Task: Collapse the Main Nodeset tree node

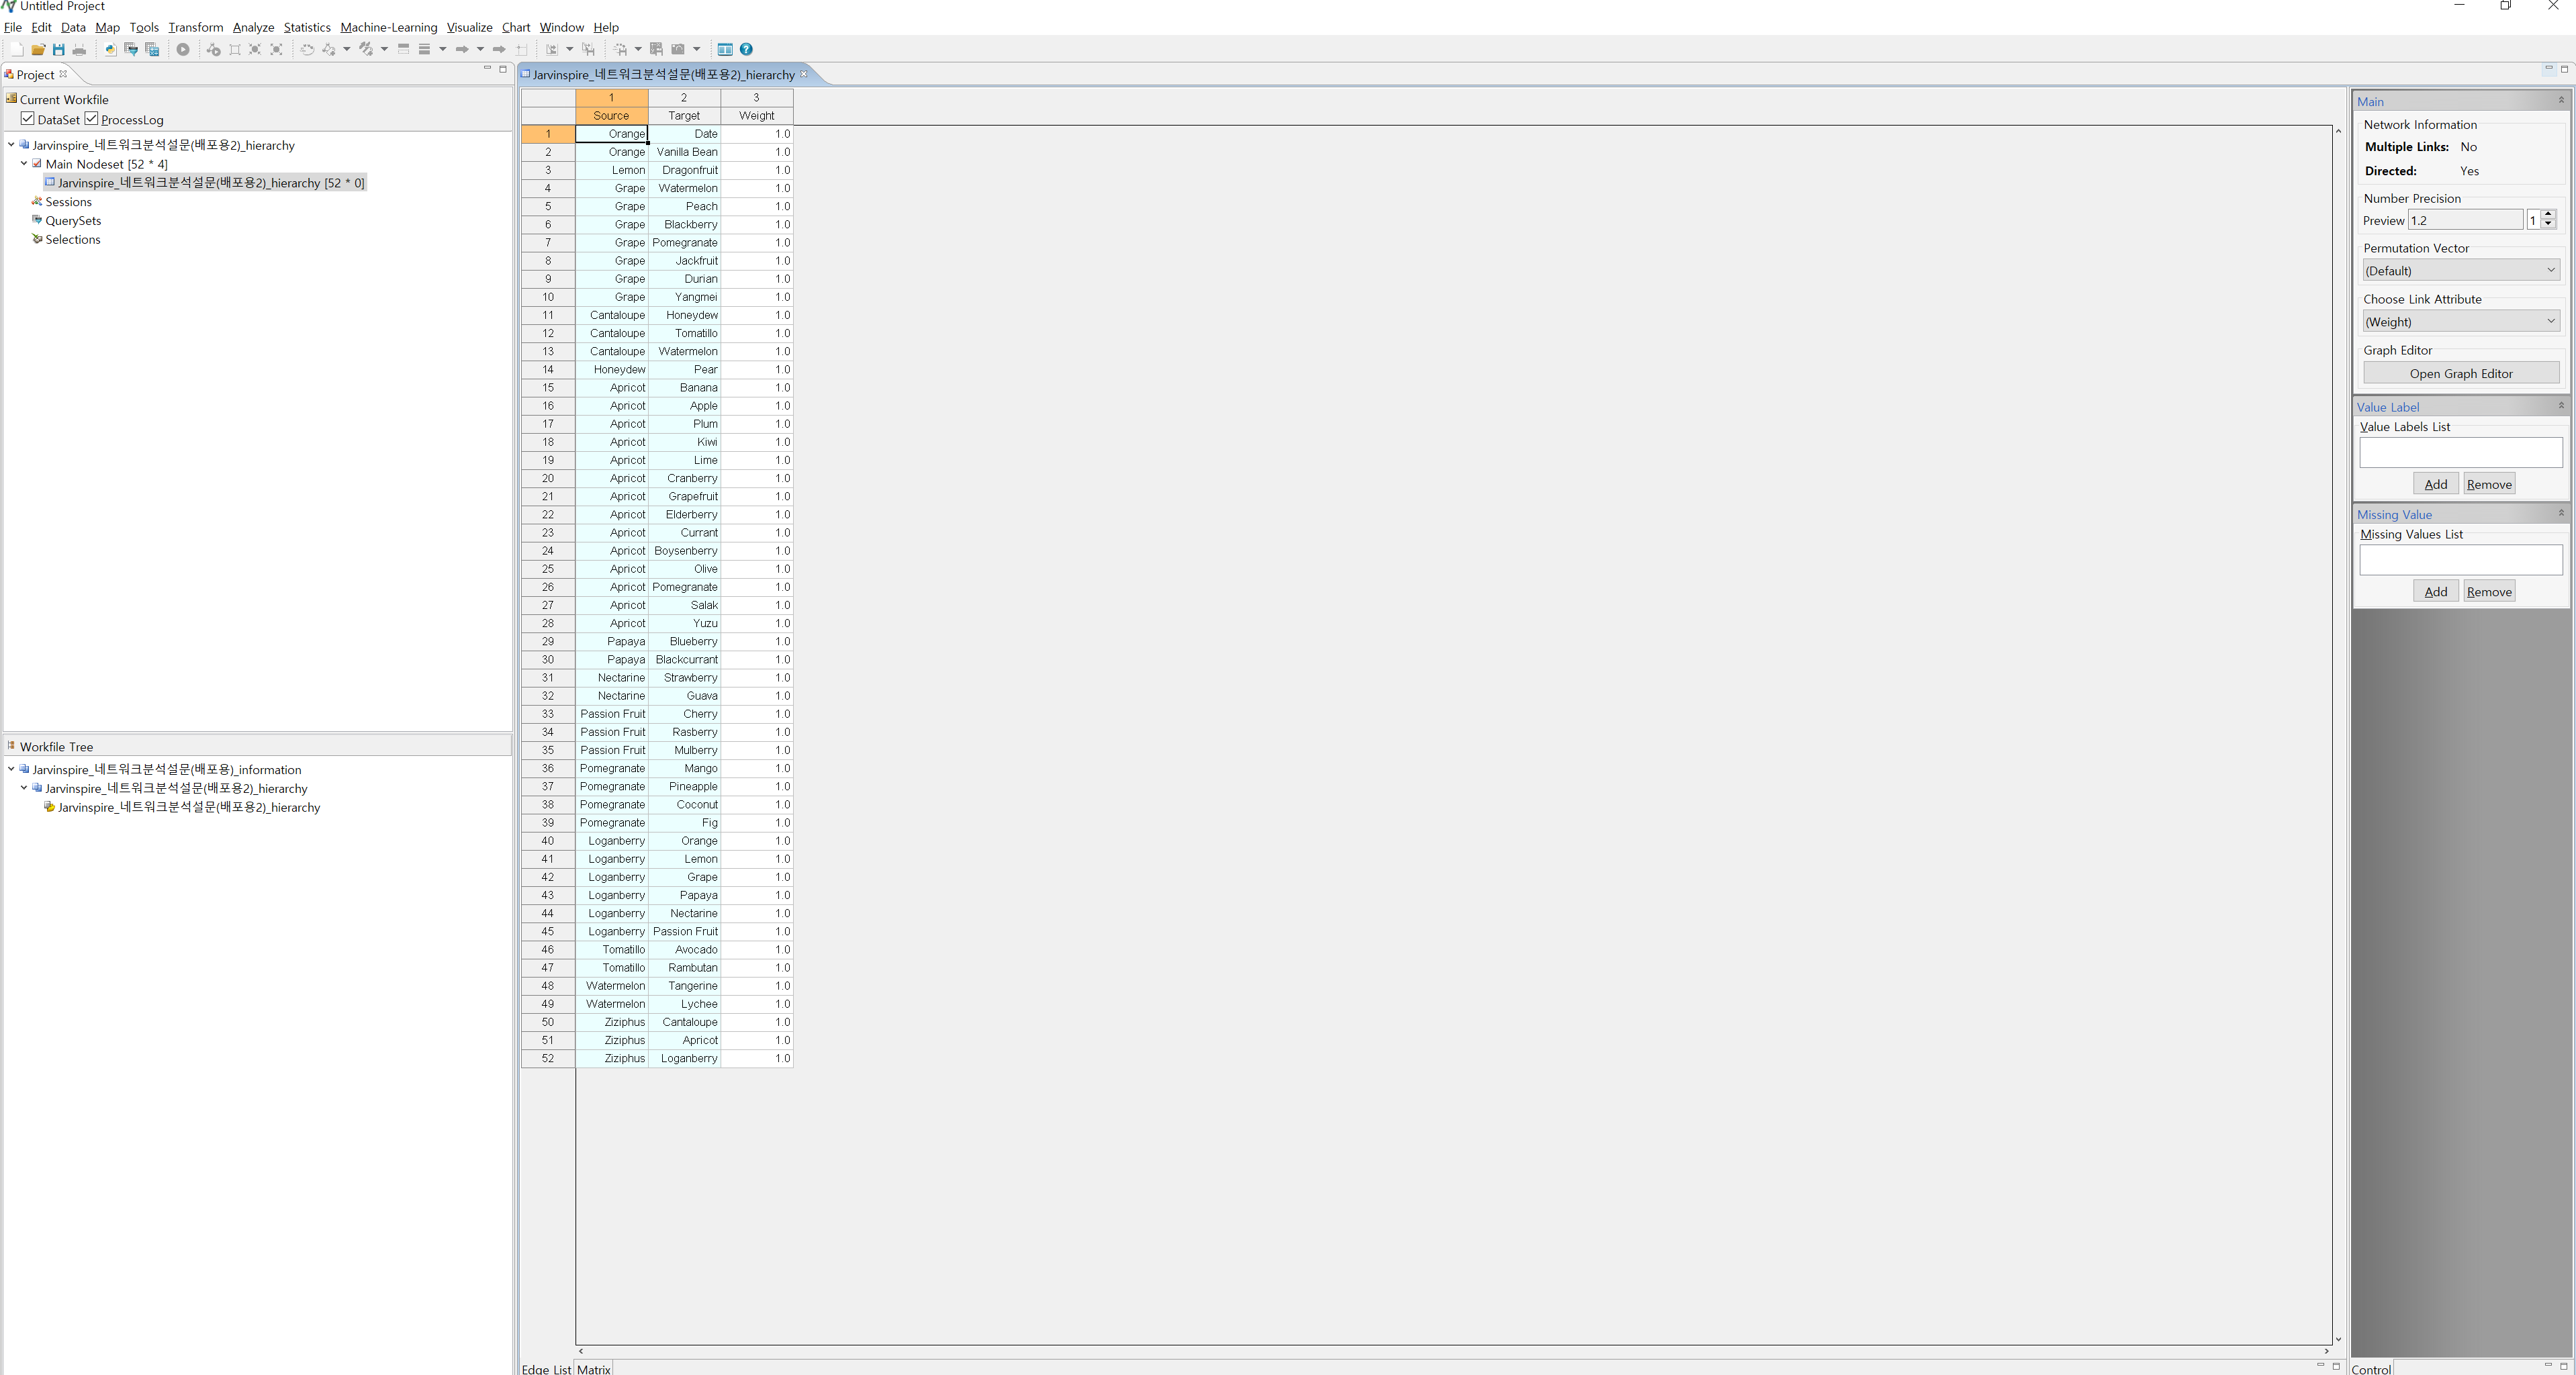Action: point(24,163)
